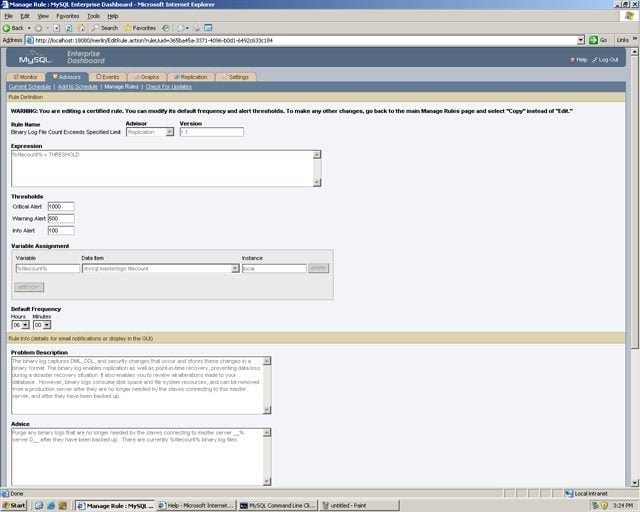Click the page vertical scrollbar down arrow
This screenshot has height=512, width=640.
(635, 483)
